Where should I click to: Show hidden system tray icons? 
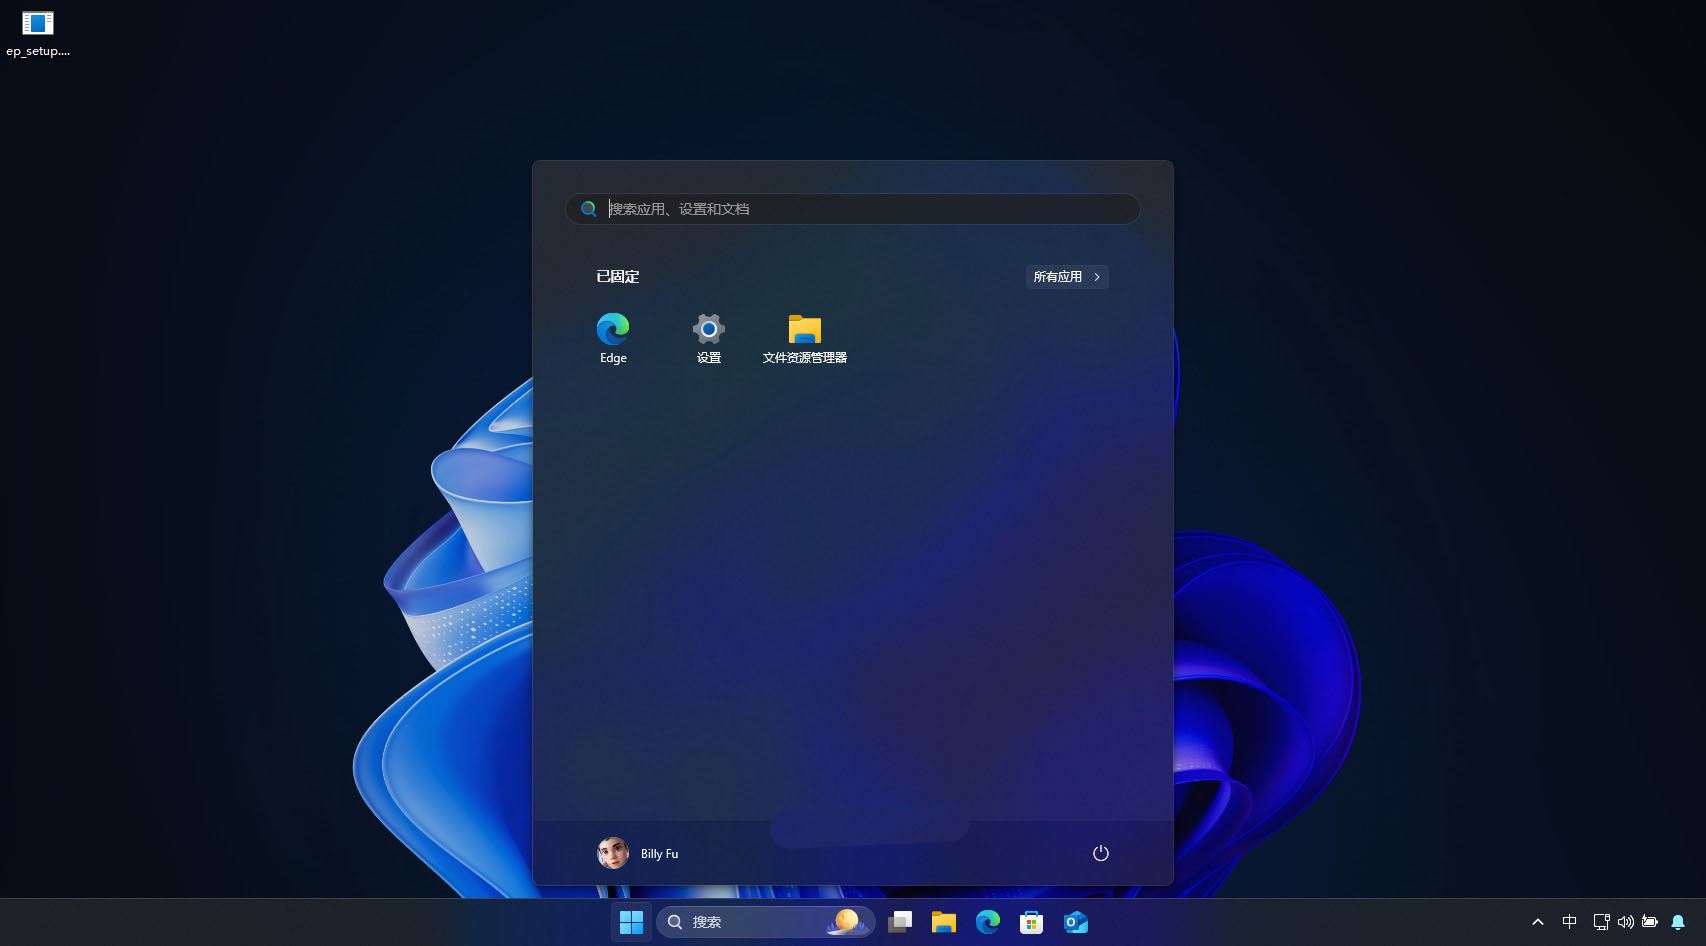coord(1538,922)
